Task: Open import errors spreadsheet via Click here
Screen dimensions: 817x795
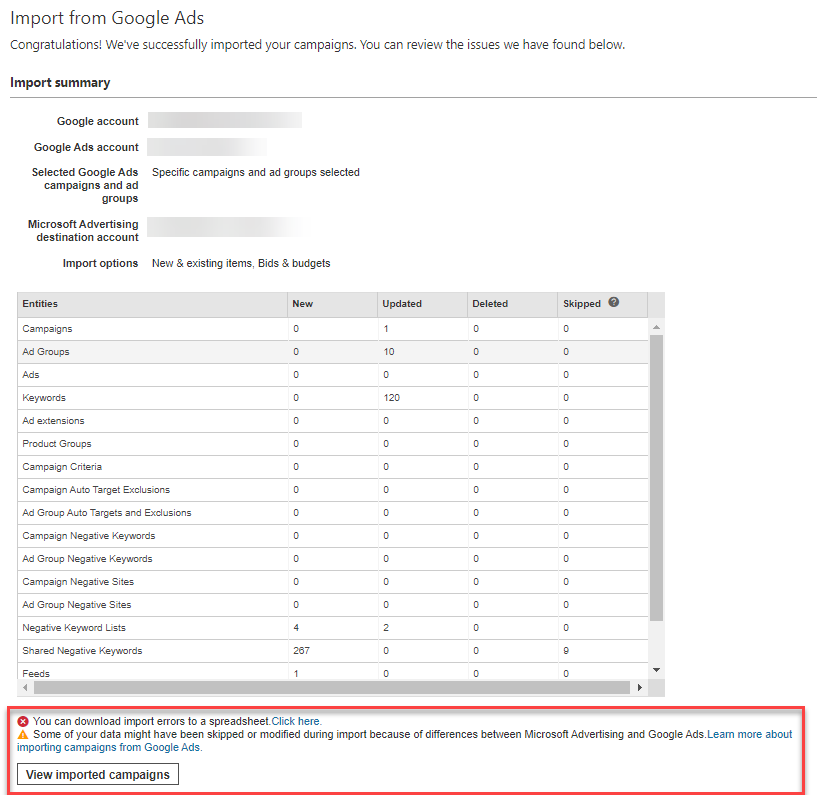Action: click(296, 721)
